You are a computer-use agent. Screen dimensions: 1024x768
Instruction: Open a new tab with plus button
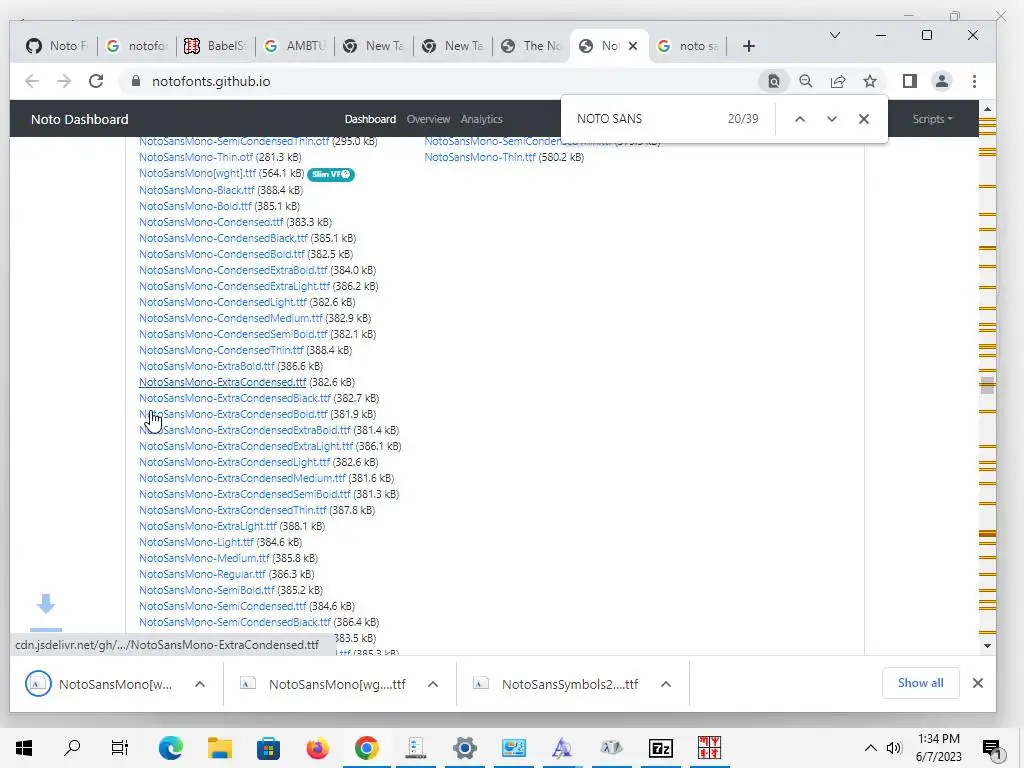[x=749, y=46]
